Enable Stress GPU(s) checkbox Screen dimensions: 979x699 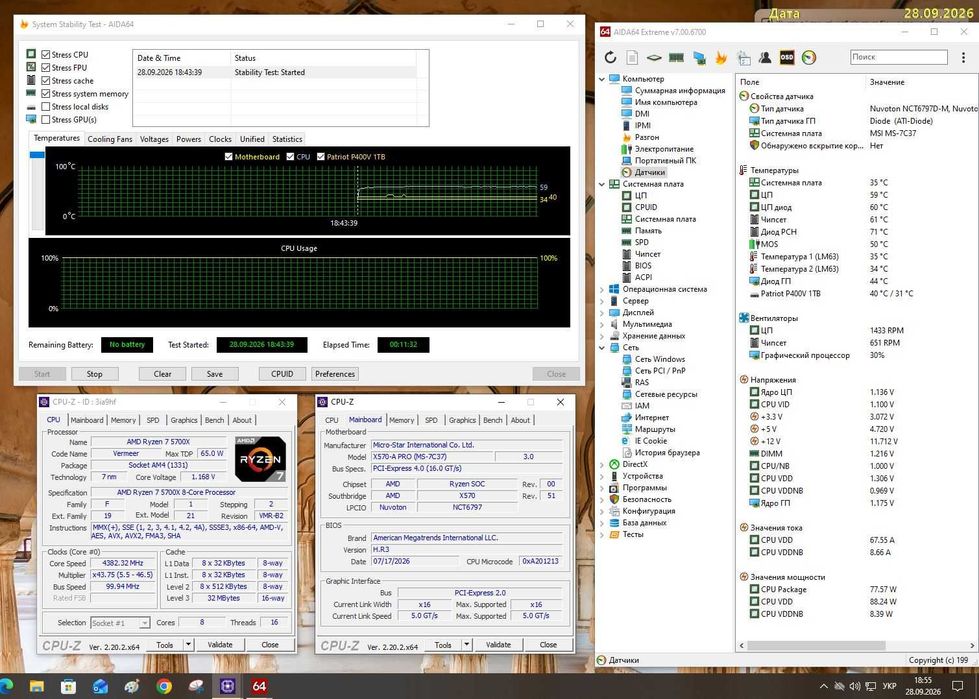point(46,119)
